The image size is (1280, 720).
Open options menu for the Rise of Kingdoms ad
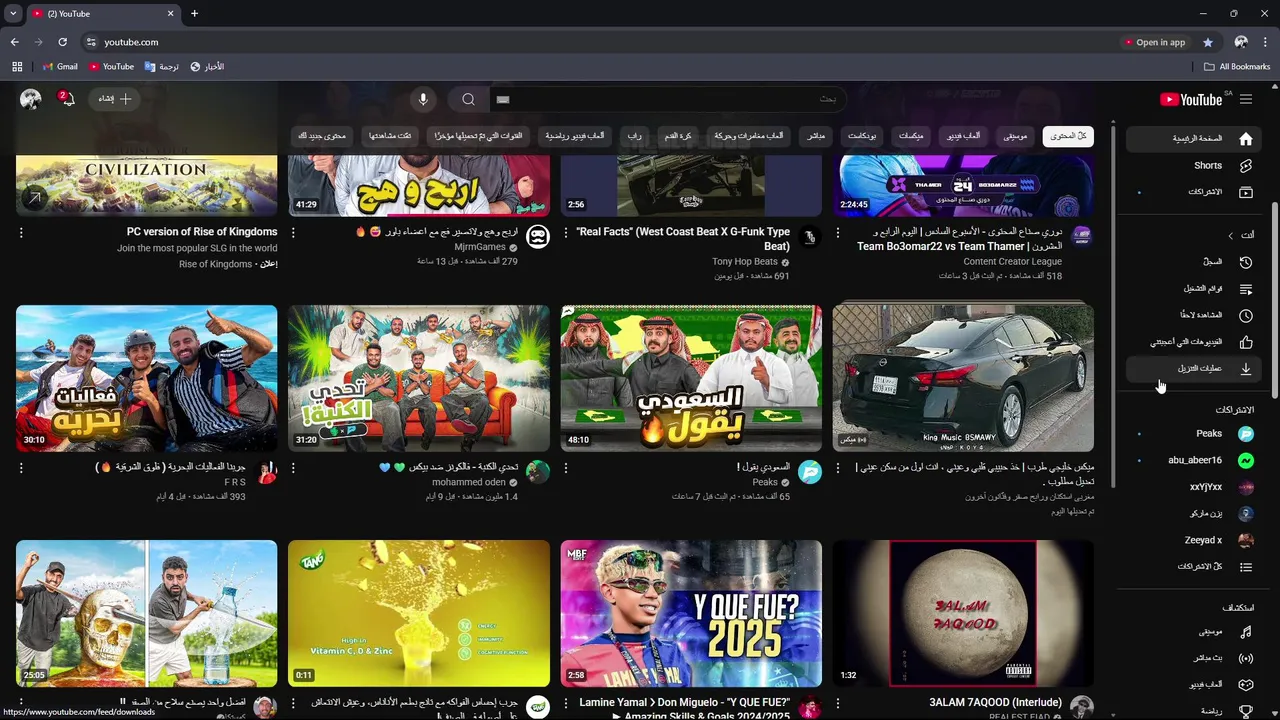tap(21, 232)
